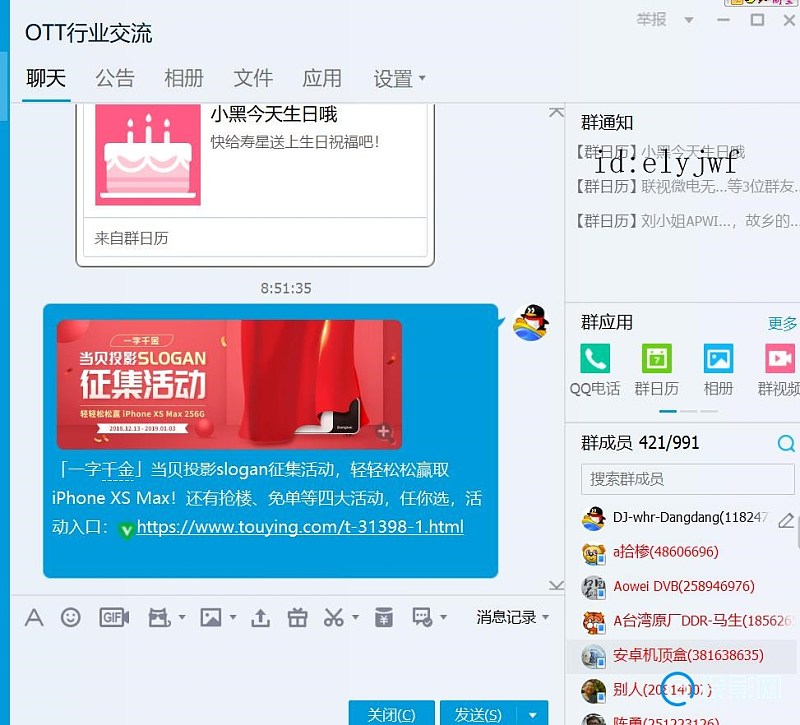
Task: Open the red packet (¥) icon
Action: point(384,617)
